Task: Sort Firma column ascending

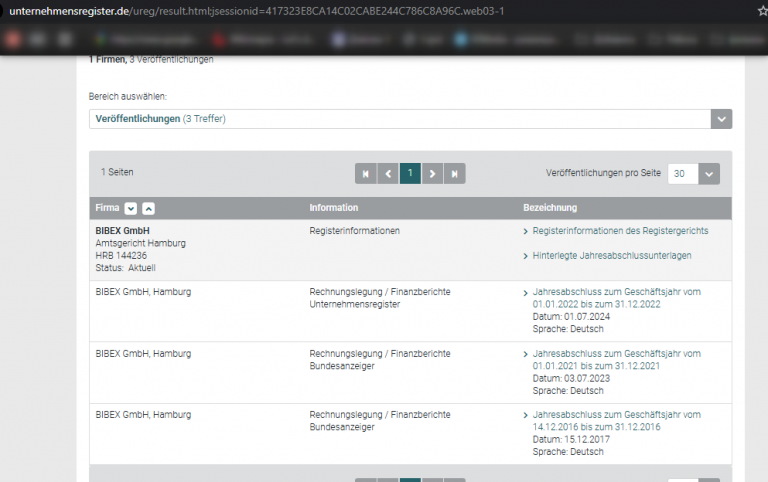Action: point(148,208)
